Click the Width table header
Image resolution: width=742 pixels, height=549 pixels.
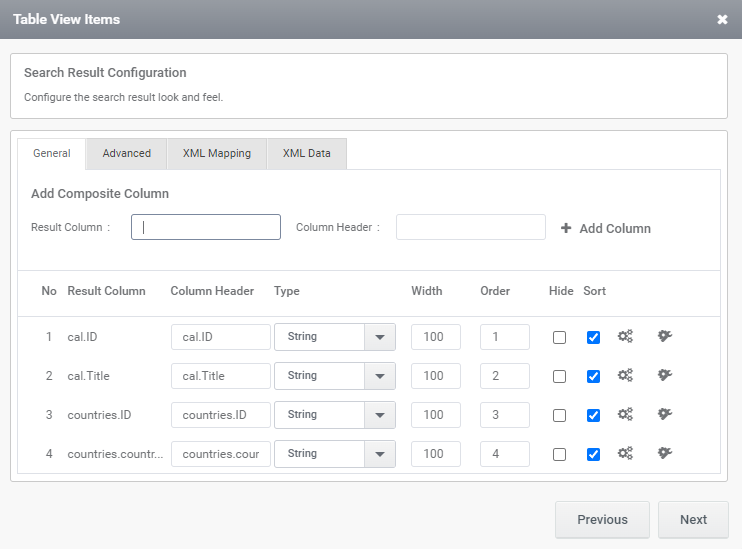tap(427, 291)
